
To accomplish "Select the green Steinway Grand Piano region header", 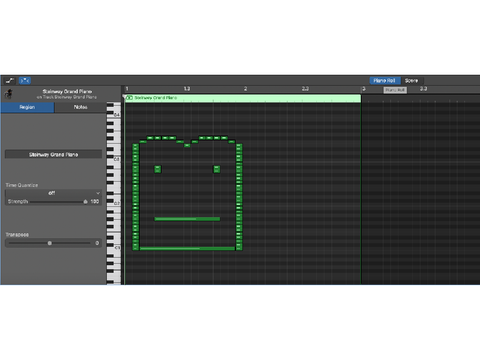I will (243, 98).
